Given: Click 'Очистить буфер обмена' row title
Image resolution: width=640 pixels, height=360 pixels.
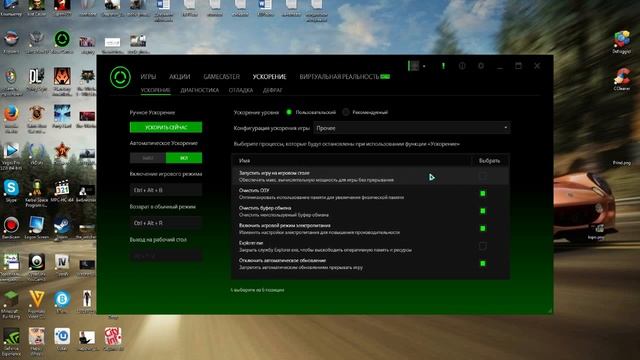Looking at the screenshot, I should click(x=265, y=208).
